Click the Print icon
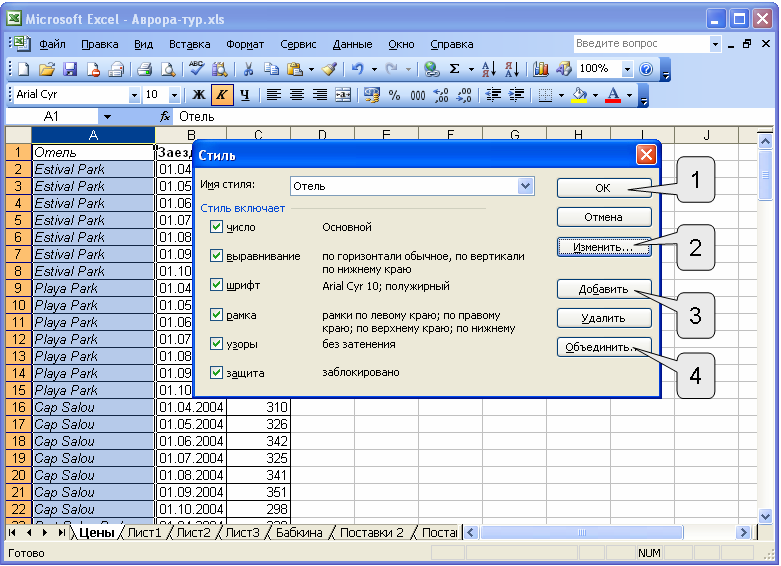The width and height of the screenshot is (781, 566). [x=144, y=69]
